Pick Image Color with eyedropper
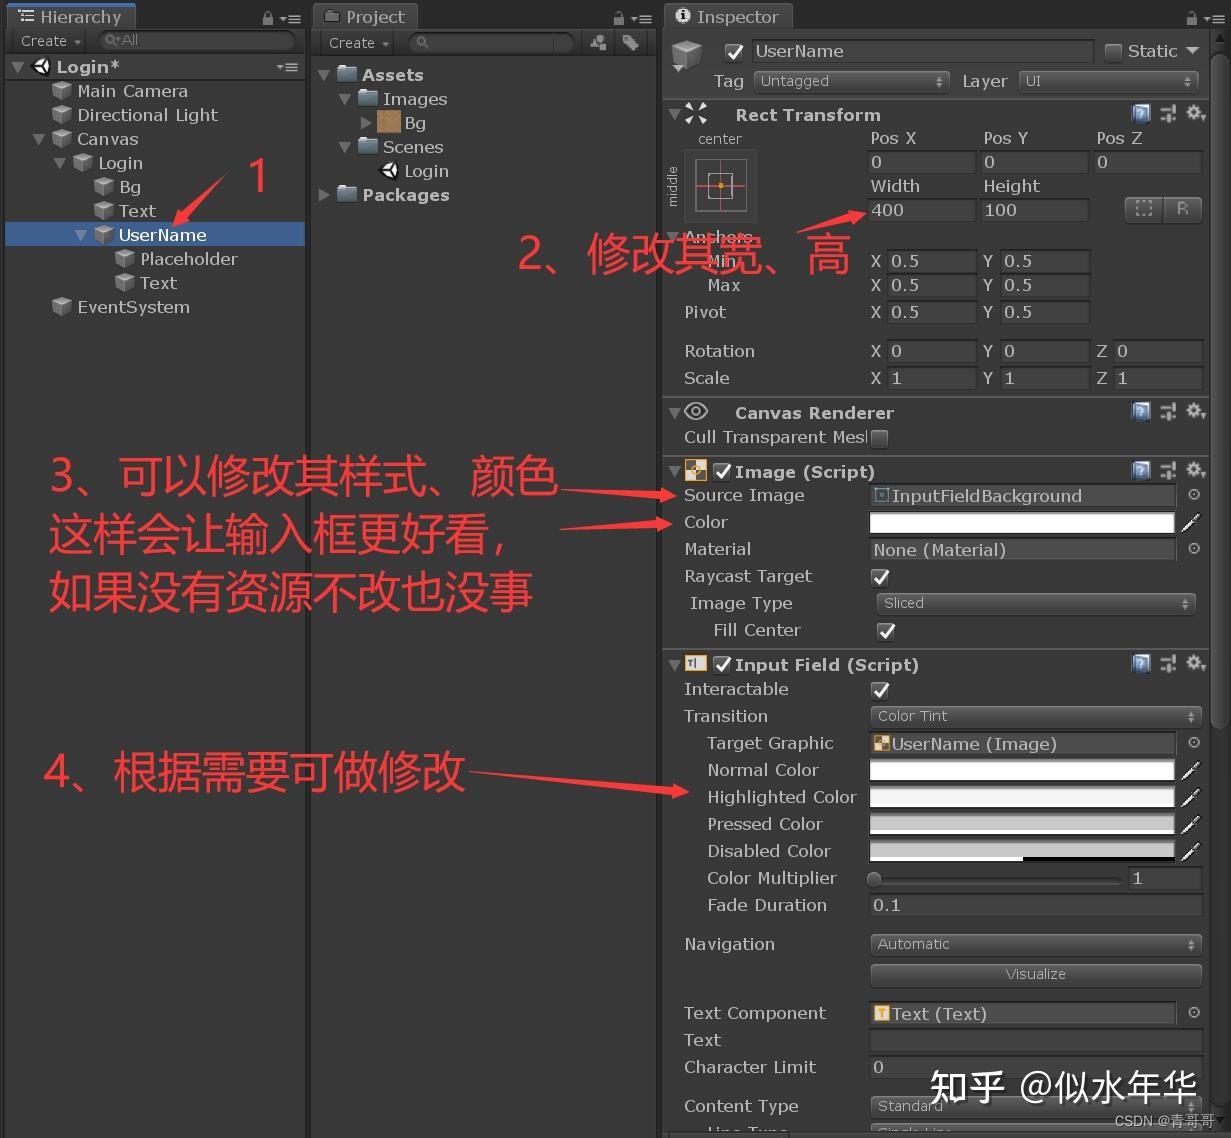 click(1190, 522)
